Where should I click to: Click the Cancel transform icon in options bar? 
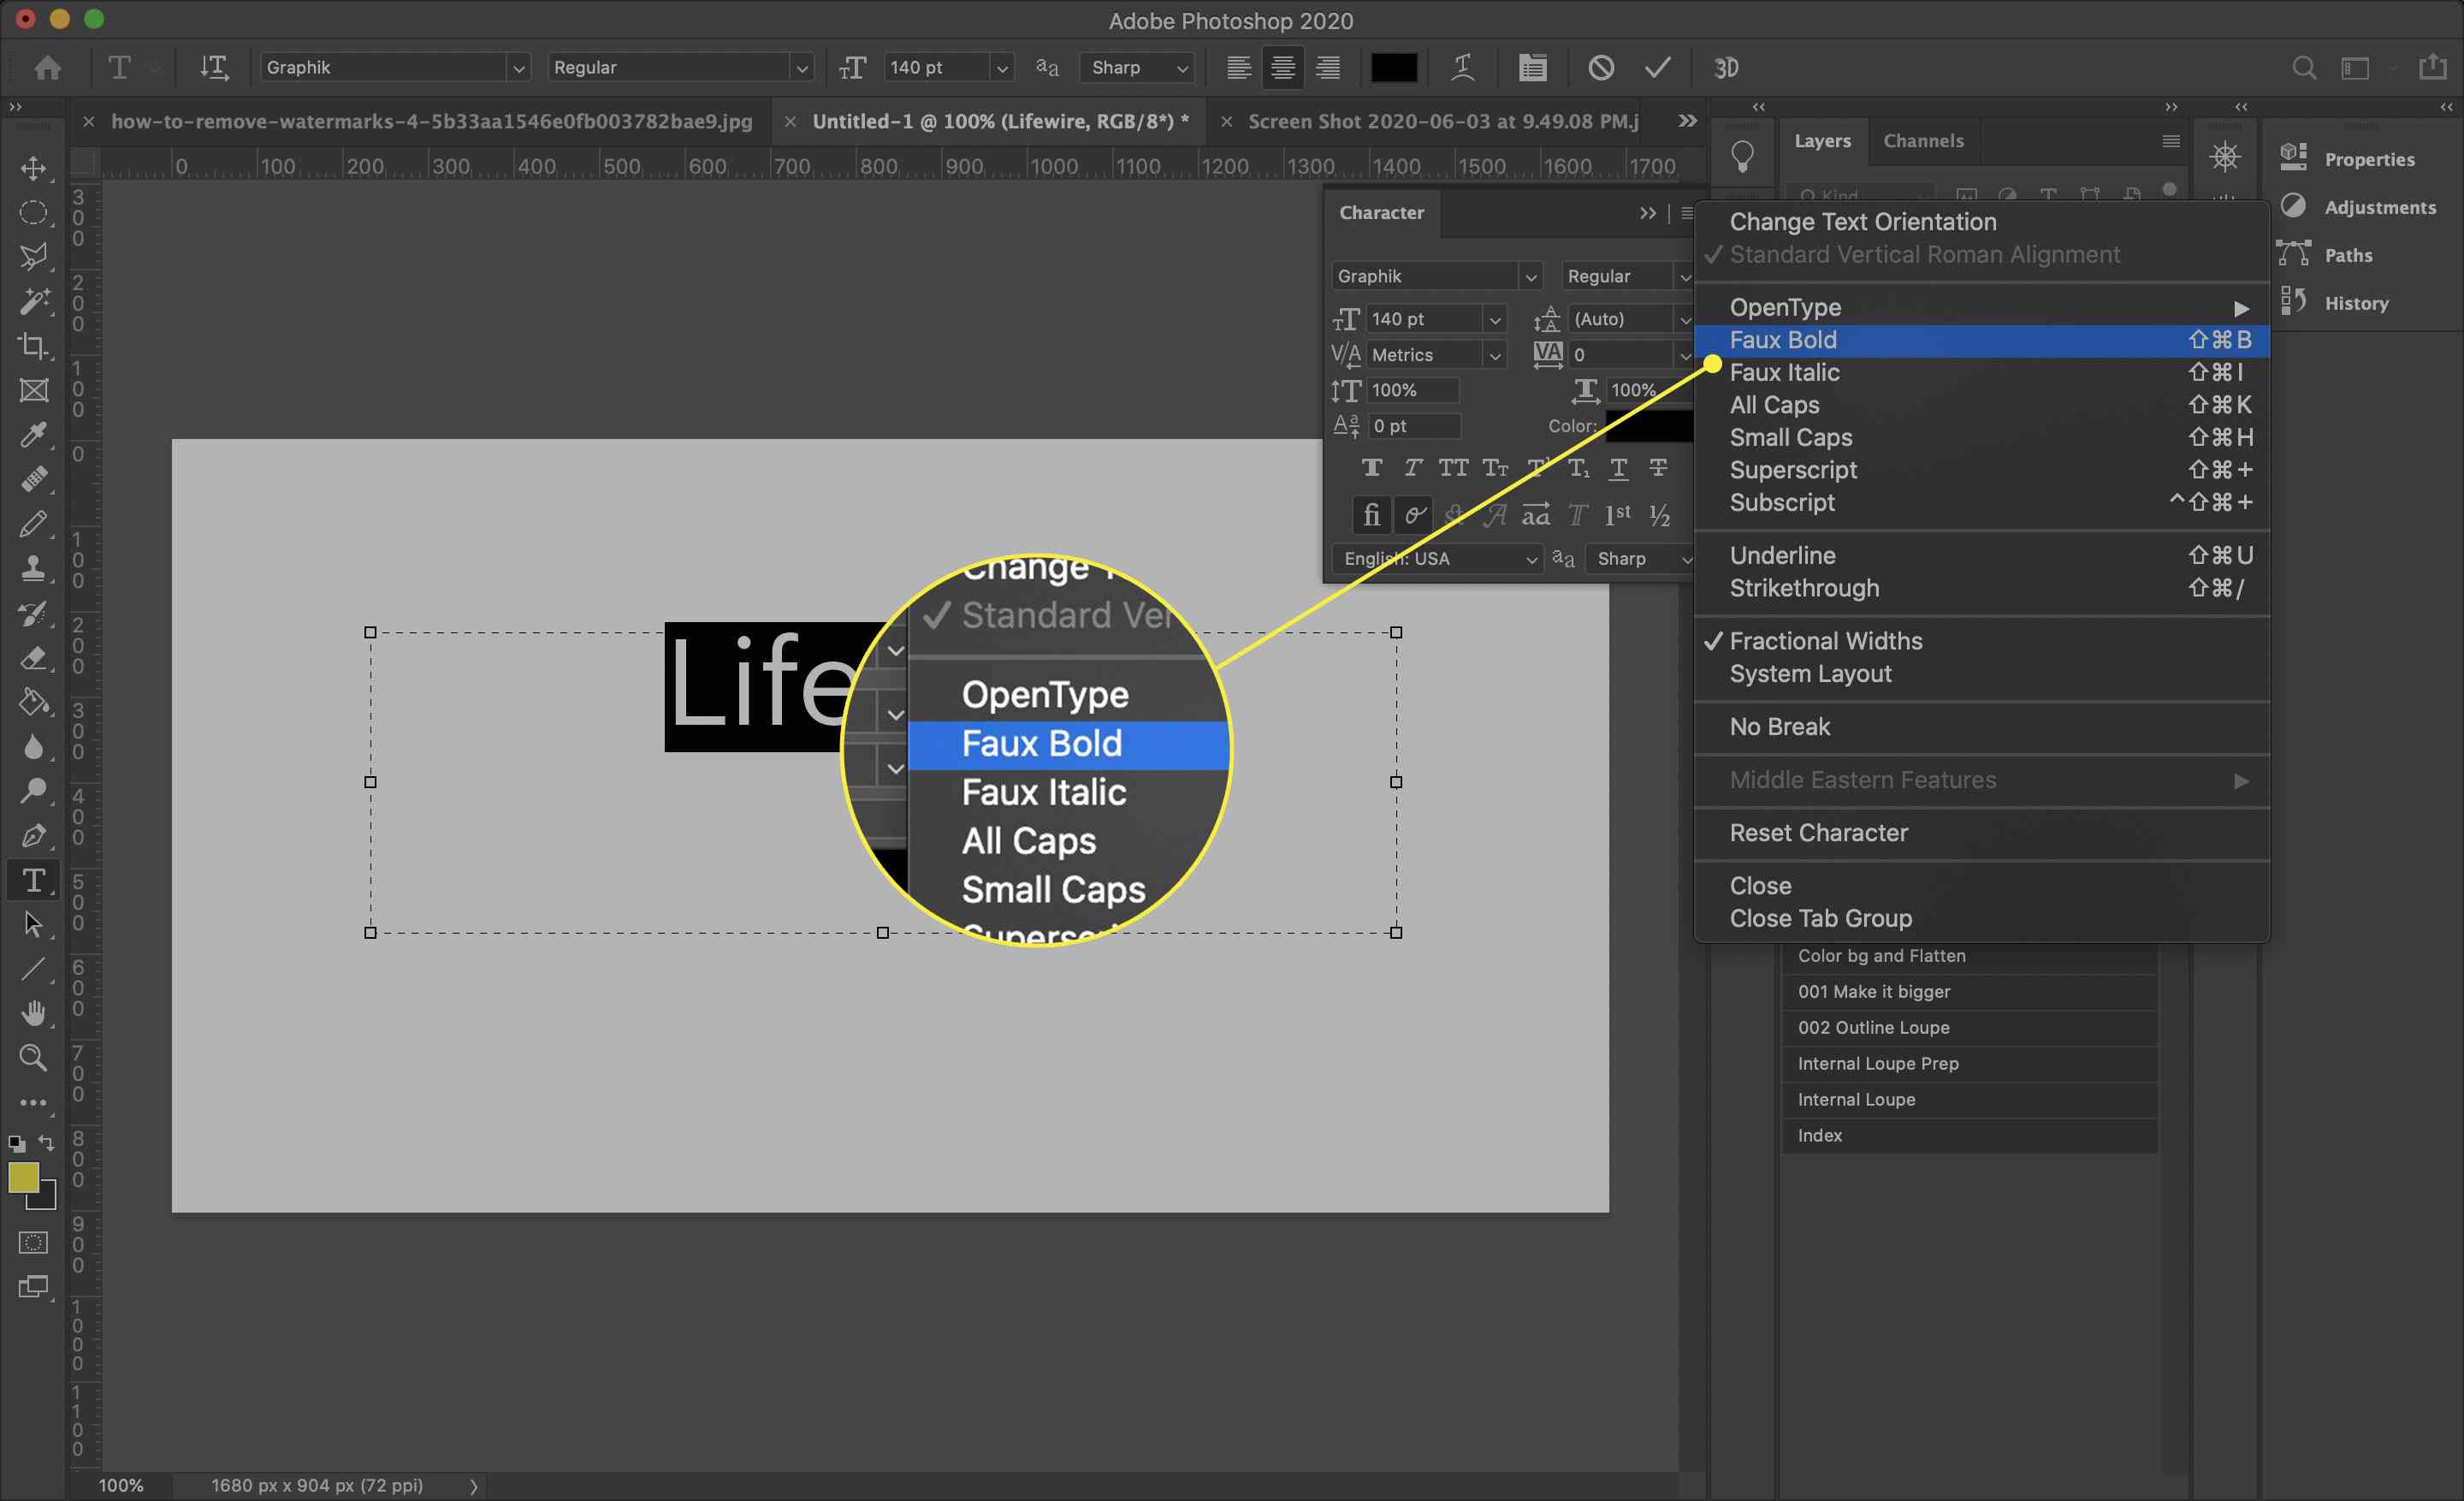tap(1598, 67)
